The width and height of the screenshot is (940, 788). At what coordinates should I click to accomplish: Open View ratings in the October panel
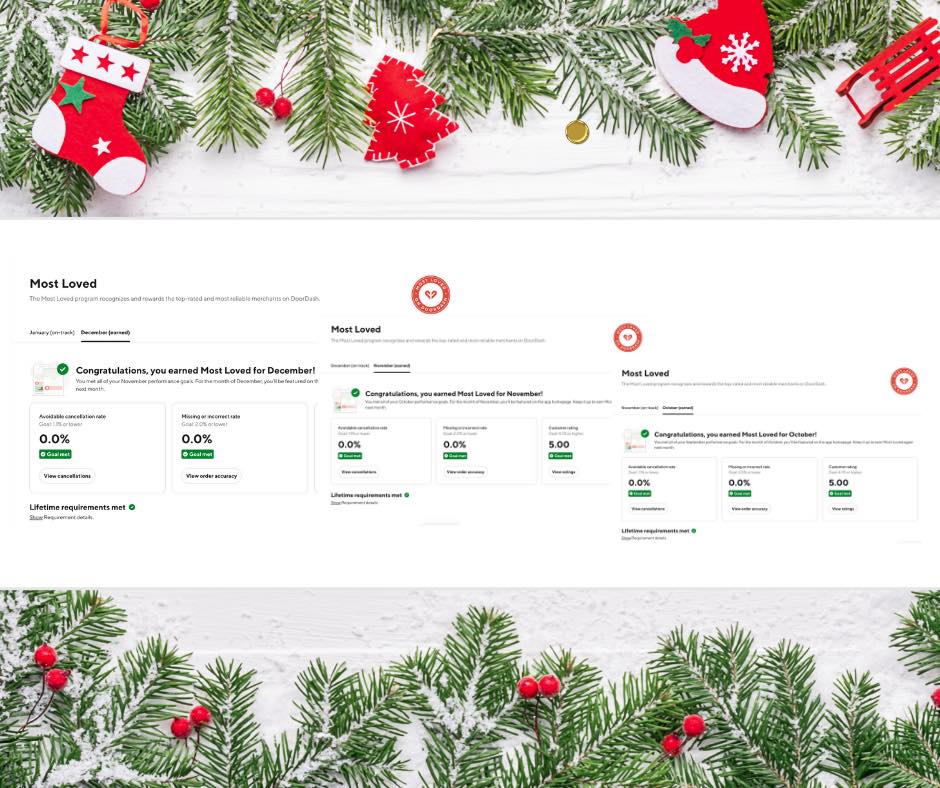[843, 509]
